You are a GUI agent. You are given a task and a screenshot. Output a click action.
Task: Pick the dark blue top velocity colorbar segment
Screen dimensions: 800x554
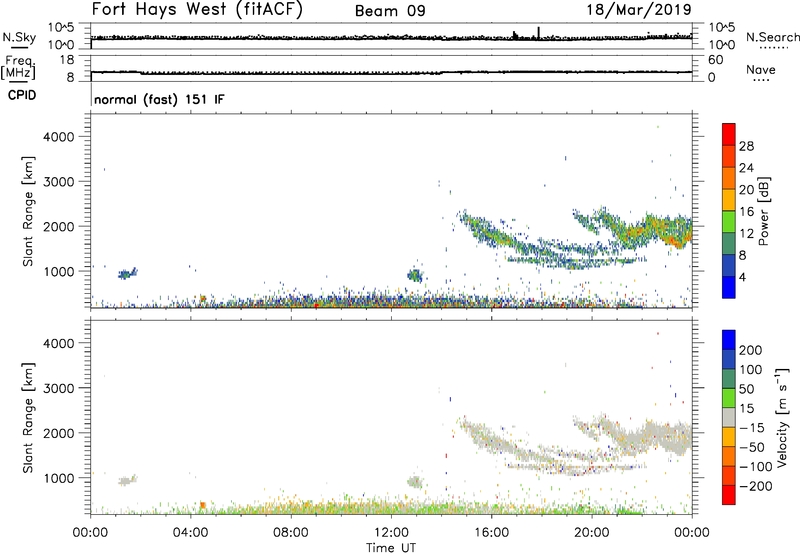pyautogui.click(x=729, y=340)
